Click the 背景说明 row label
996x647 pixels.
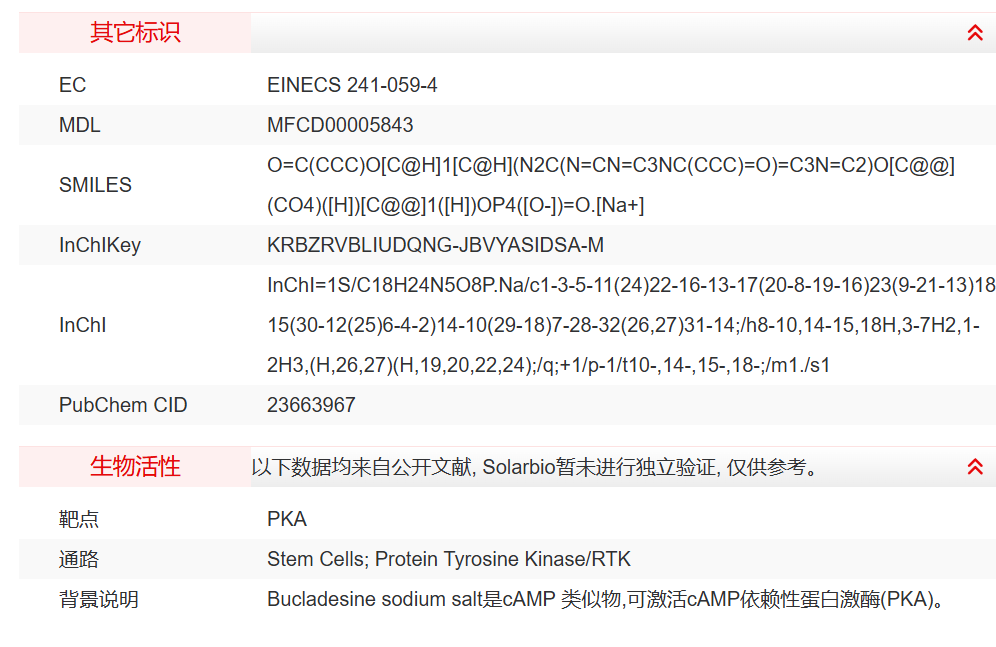point(99,599)
